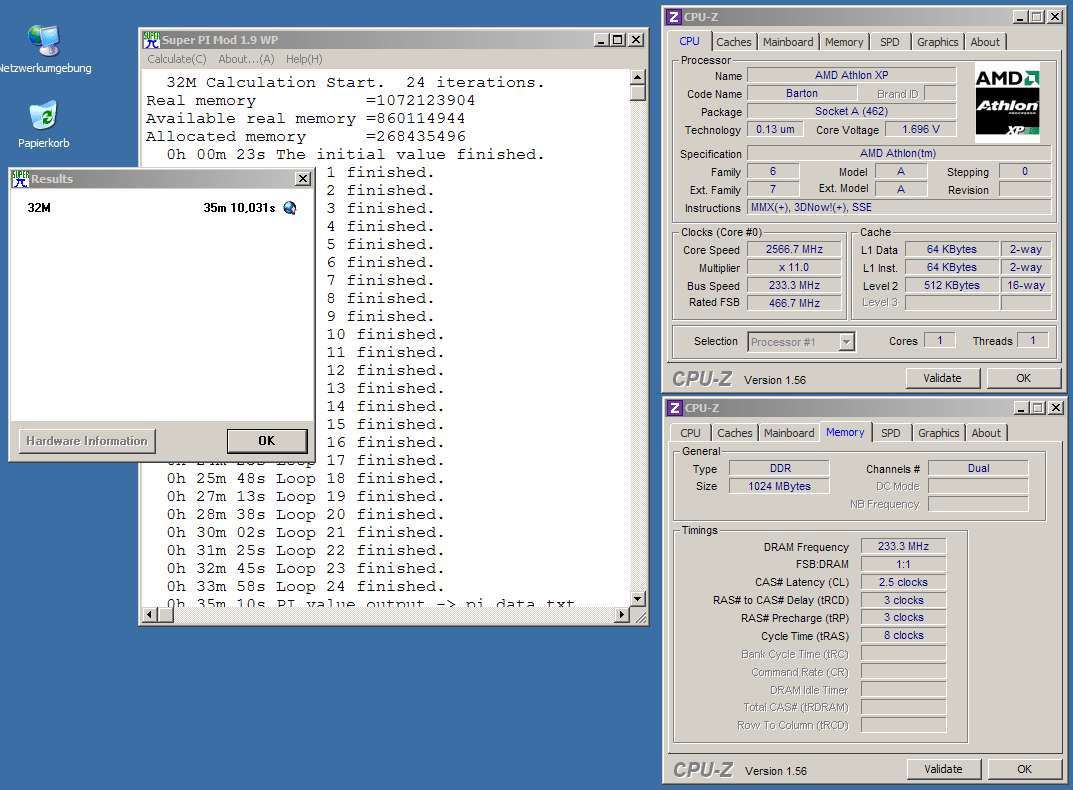
Task: Click the Super PI horizontal scrollbar left arrow
Action: pos(150,615)
